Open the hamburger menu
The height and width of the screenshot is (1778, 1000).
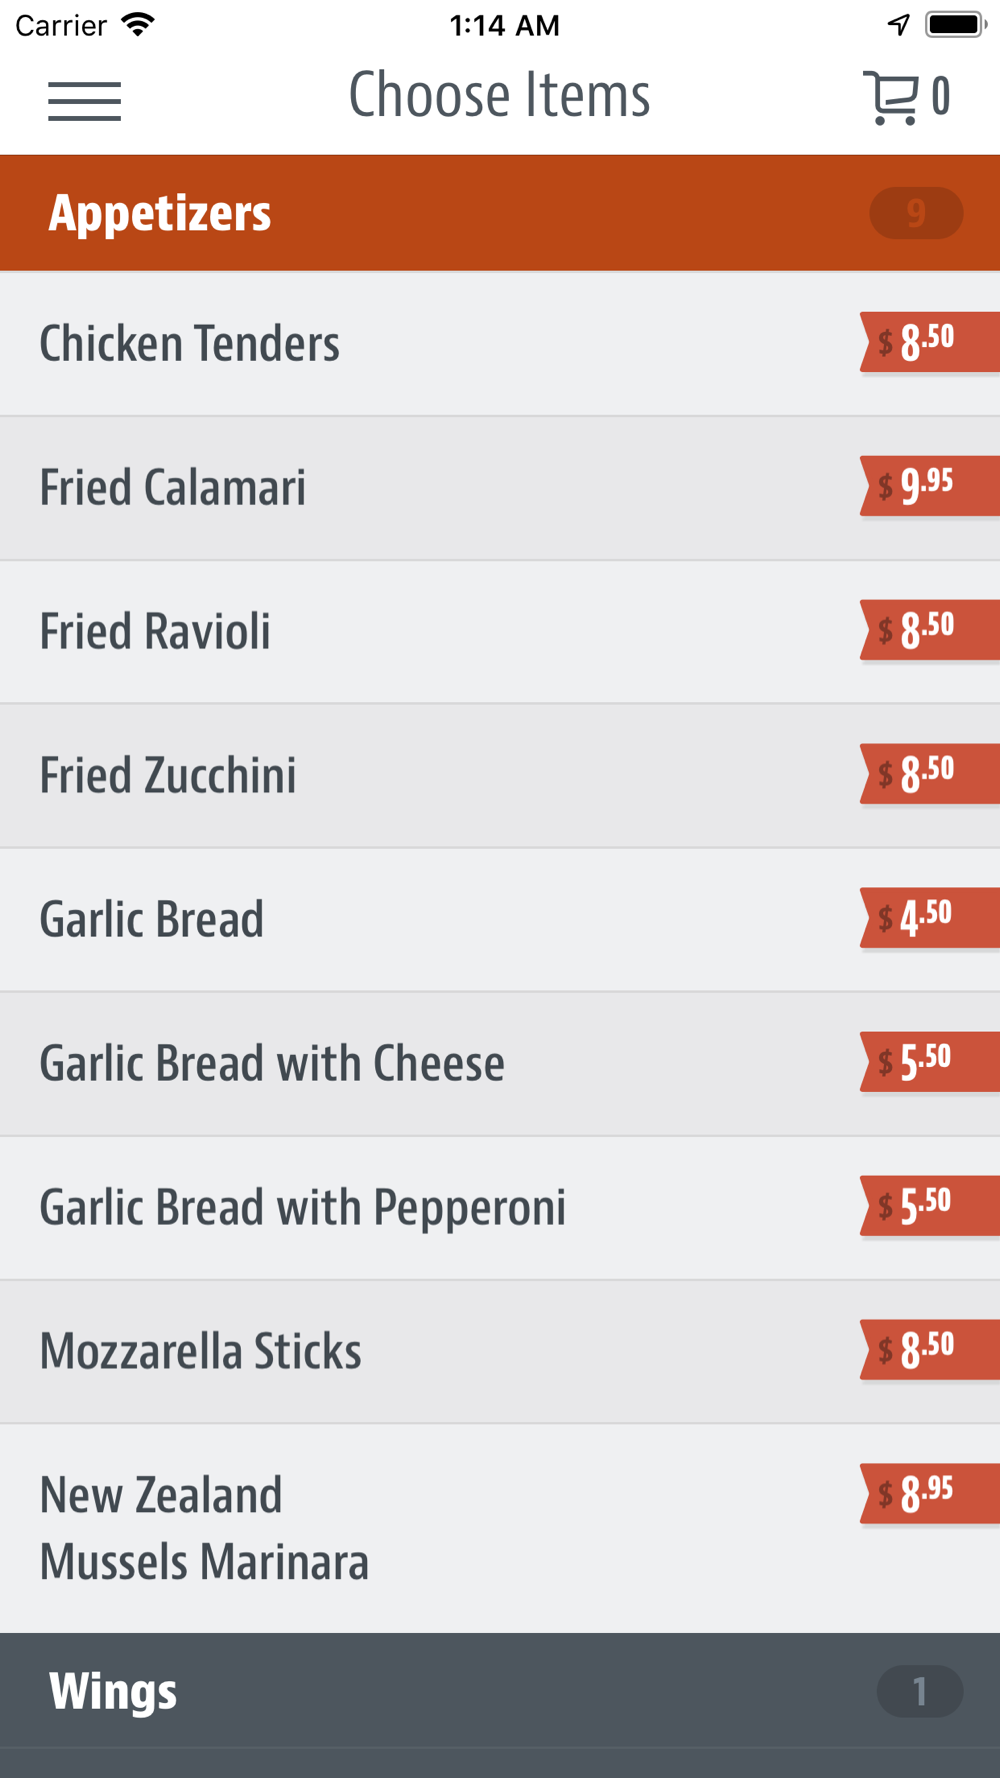(84, 101)
